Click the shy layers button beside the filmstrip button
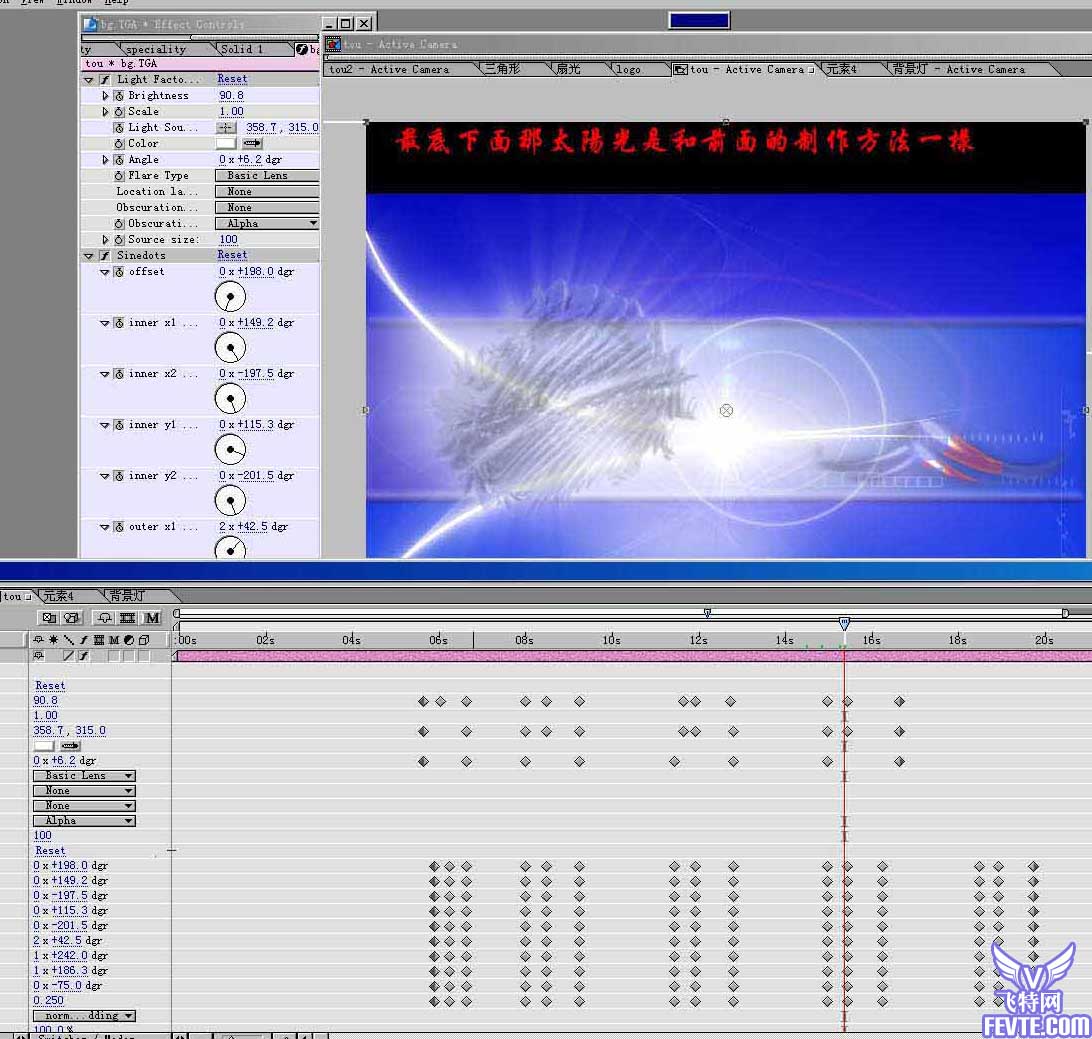1092x1039 pixels. pos(104,618)
